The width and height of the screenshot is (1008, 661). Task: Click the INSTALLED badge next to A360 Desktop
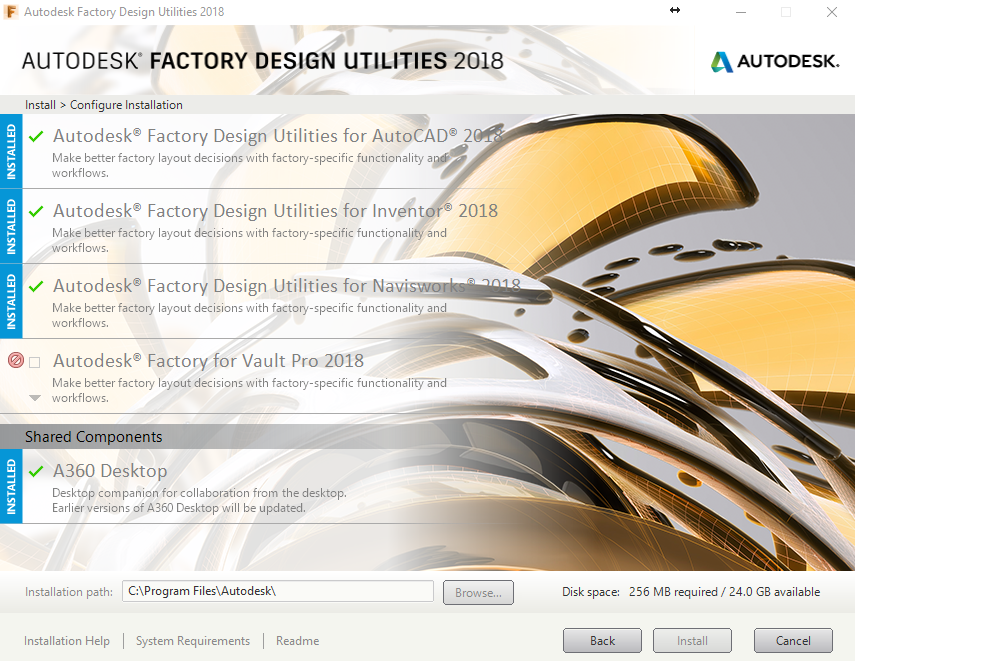[x=11, y=487]
